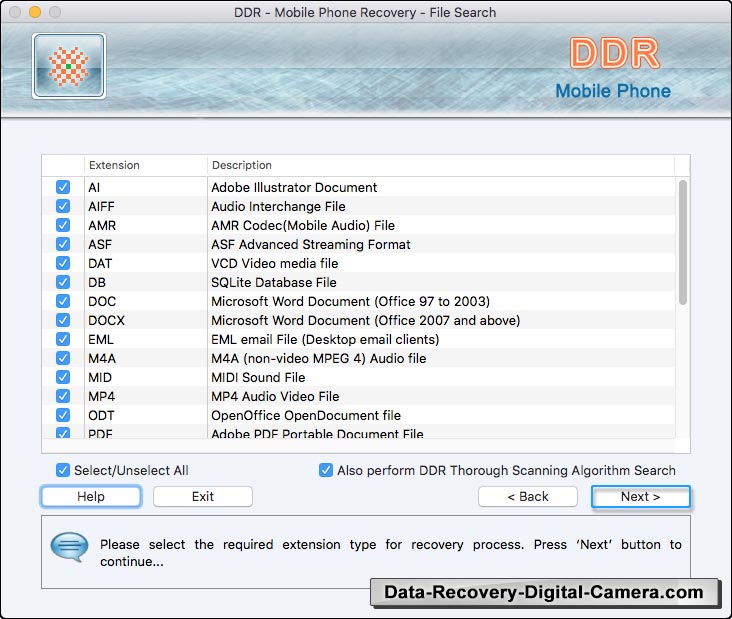Uncheck the MID extension checkbox
732x619 pixels.
tap(63, 377)
